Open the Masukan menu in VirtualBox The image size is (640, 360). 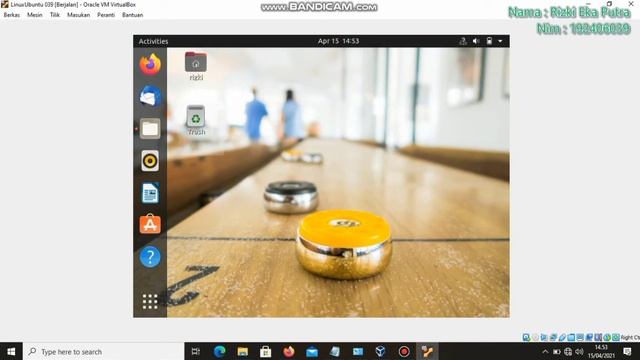(78, 15)
